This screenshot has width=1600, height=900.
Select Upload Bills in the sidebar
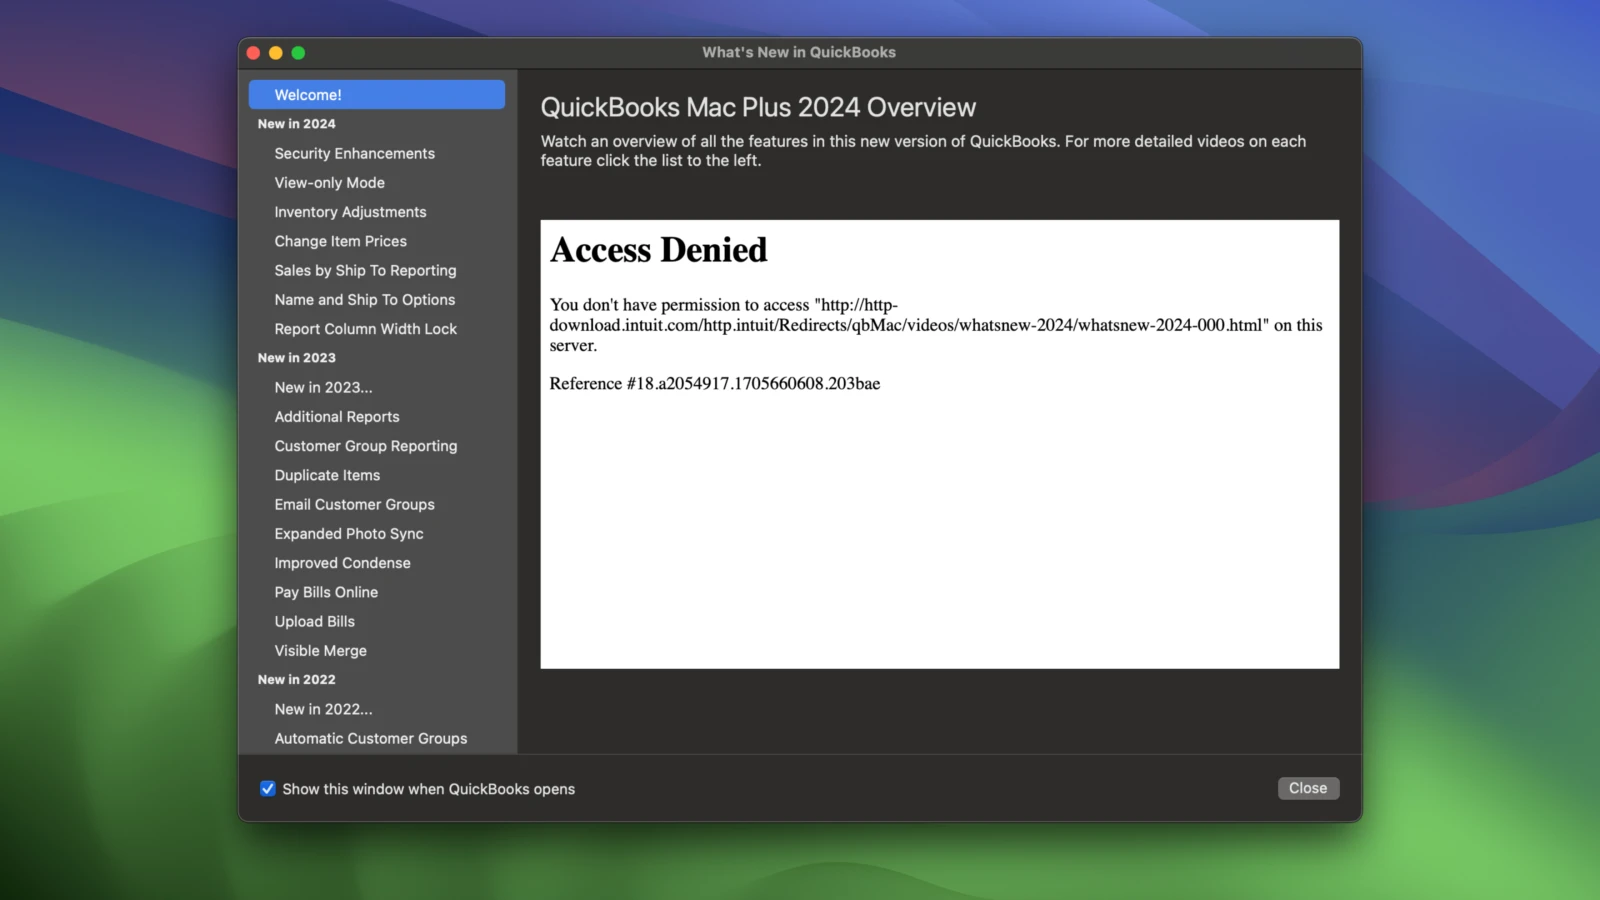click(x=314, y=621)
